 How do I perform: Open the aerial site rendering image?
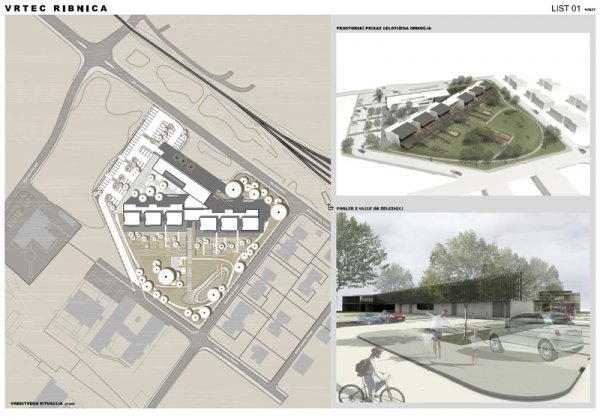point(463,118)
